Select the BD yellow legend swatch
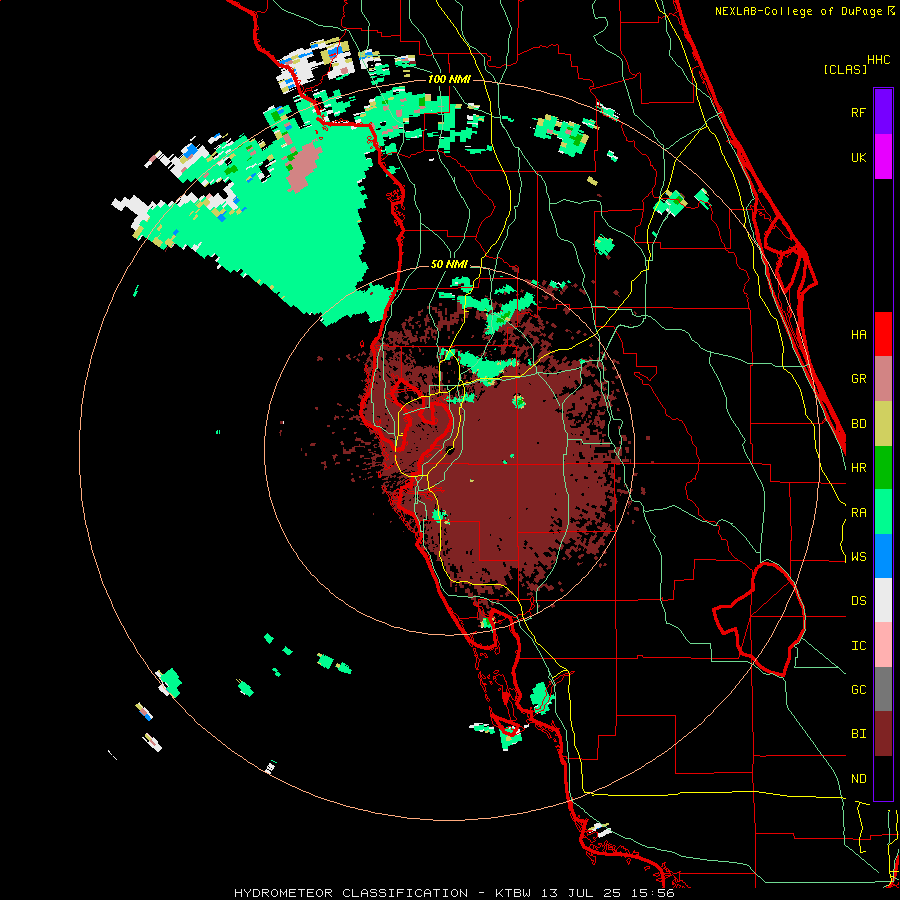The height and width of the screenshot is (900, 900). pyautogui.click(x=883, y=424)
